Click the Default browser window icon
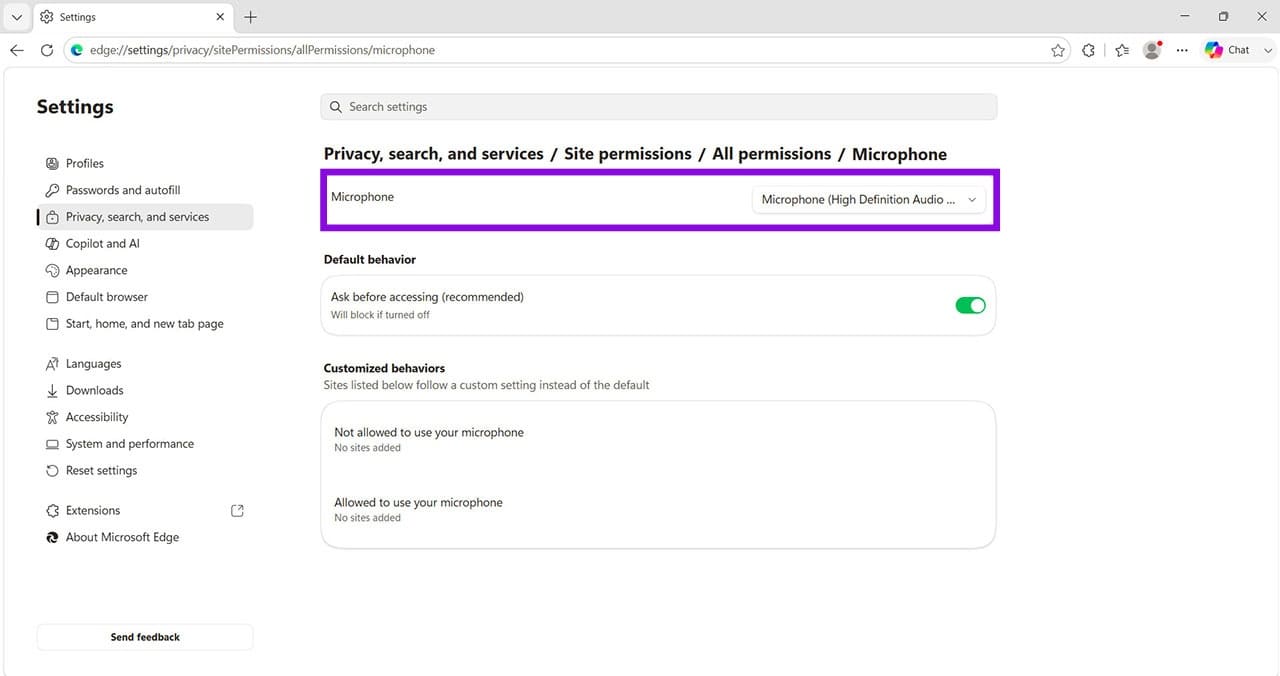This screenshot has height=676, width=1280. click(53, 297)
